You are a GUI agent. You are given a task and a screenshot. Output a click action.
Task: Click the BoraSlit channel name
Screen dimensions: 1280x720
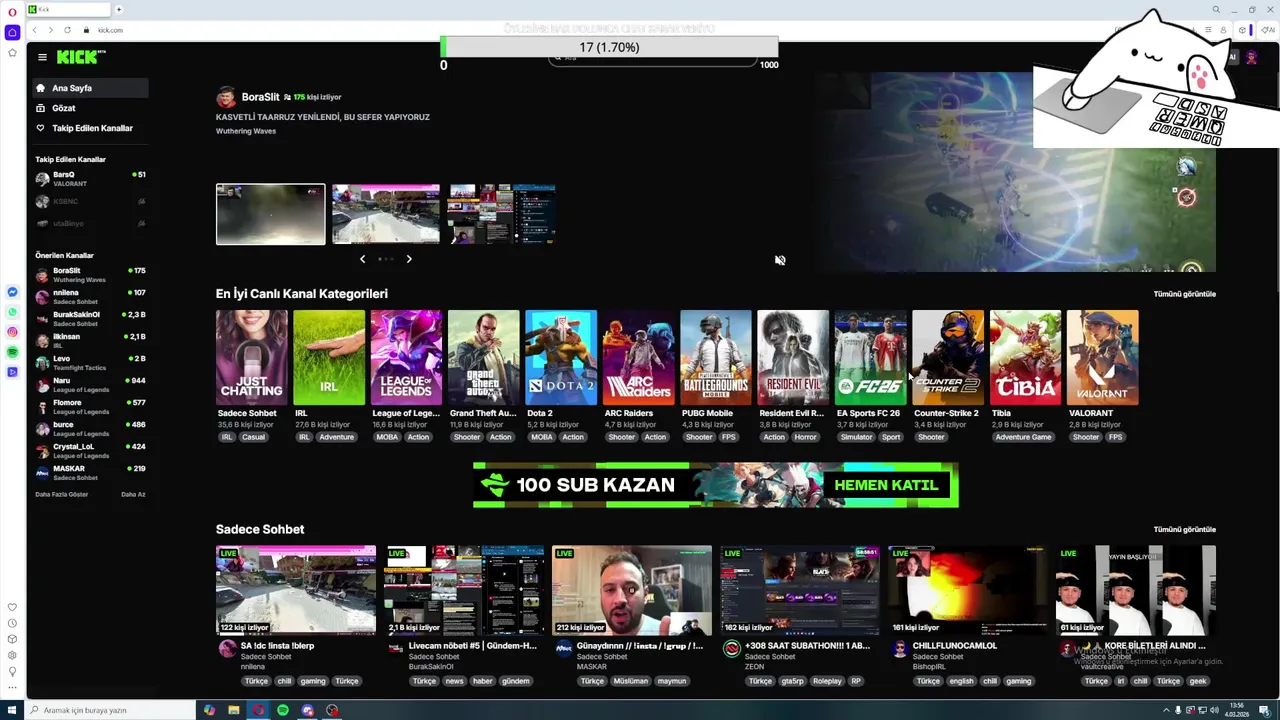(x=260, y=97)
